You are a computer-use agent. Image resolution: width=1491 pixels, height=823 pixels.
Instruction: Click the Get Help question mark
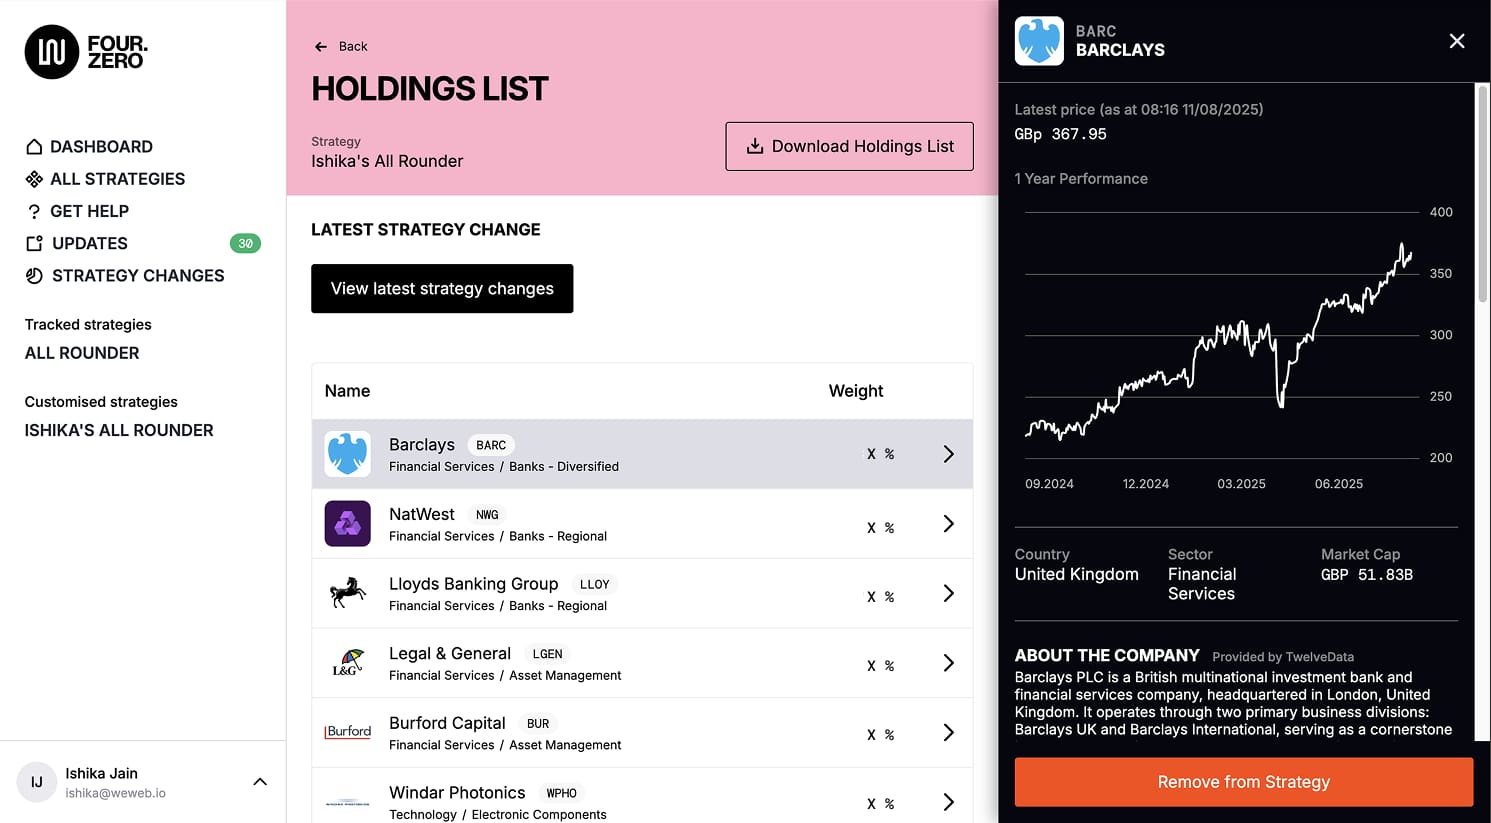34,211
